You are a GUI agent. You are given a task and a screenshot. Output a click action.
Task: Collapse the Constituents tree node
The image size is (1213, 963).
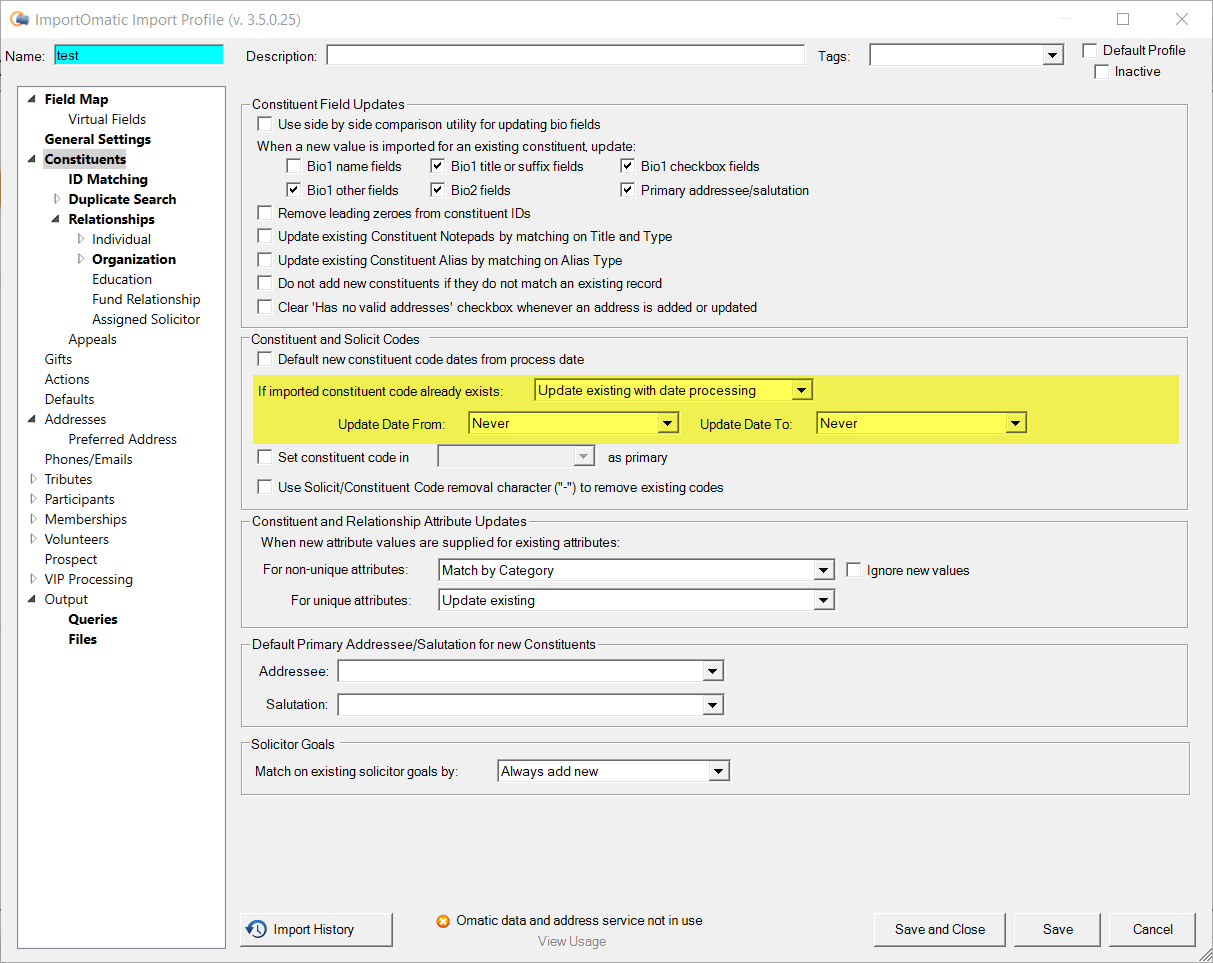(32, 159)
